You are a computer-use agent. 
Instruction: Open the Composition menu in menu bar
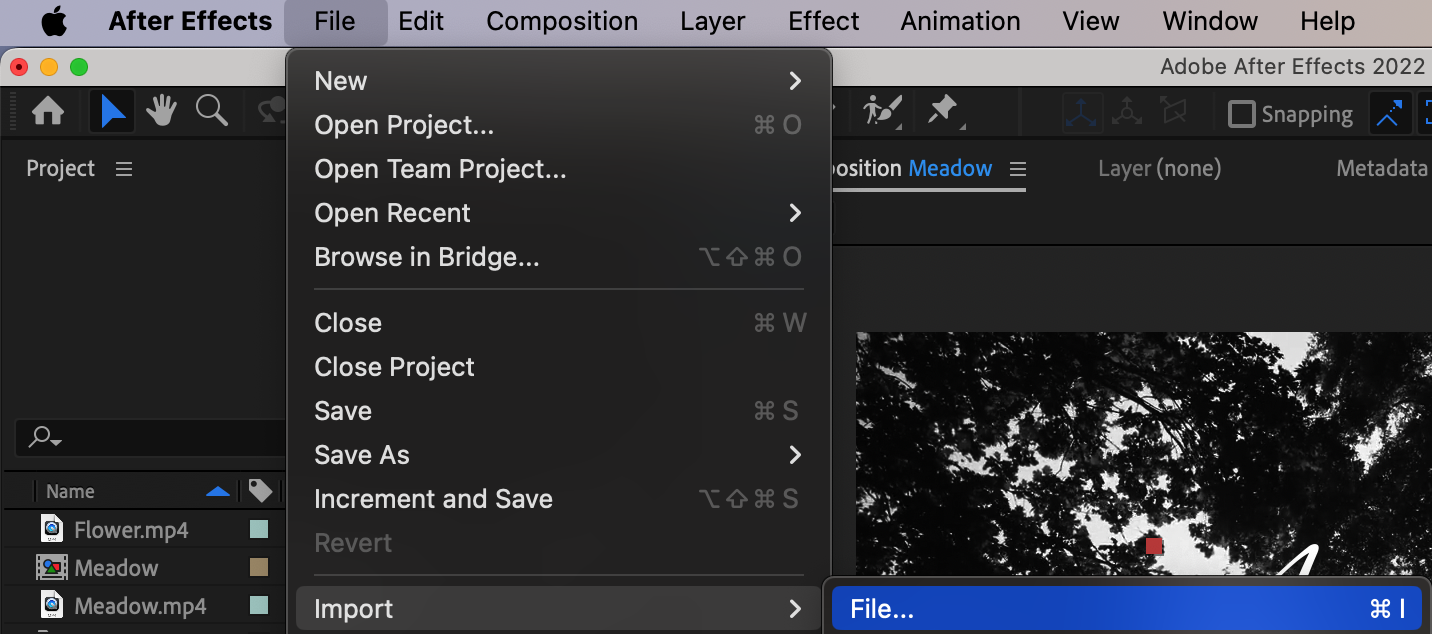562,21
